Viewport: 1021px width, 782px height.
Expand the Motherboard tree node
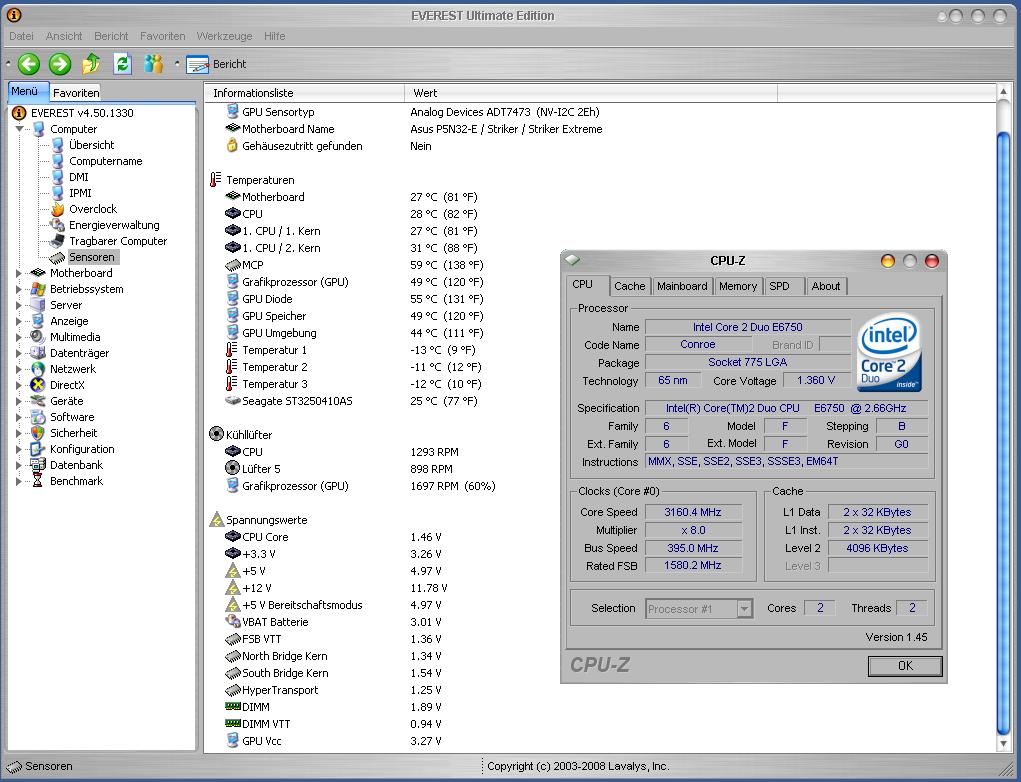19,273
